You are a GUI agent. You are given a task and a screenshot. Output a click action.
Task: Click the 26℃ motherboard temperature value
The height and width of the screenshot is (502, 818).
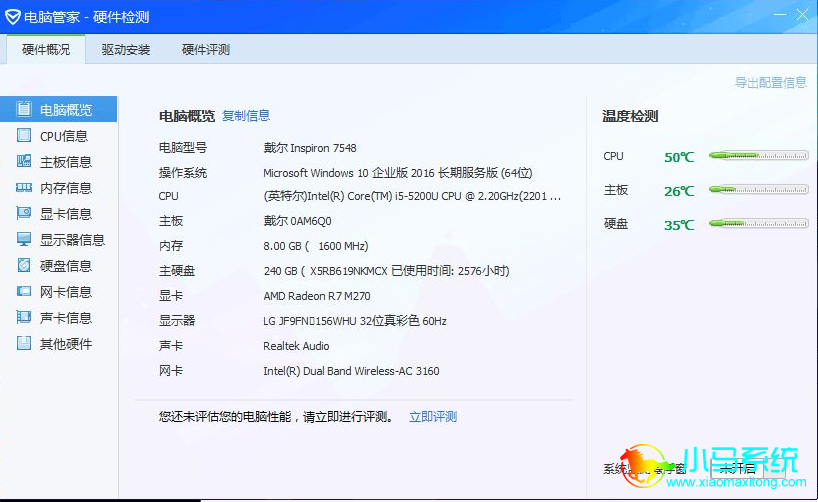click(679, 191)
